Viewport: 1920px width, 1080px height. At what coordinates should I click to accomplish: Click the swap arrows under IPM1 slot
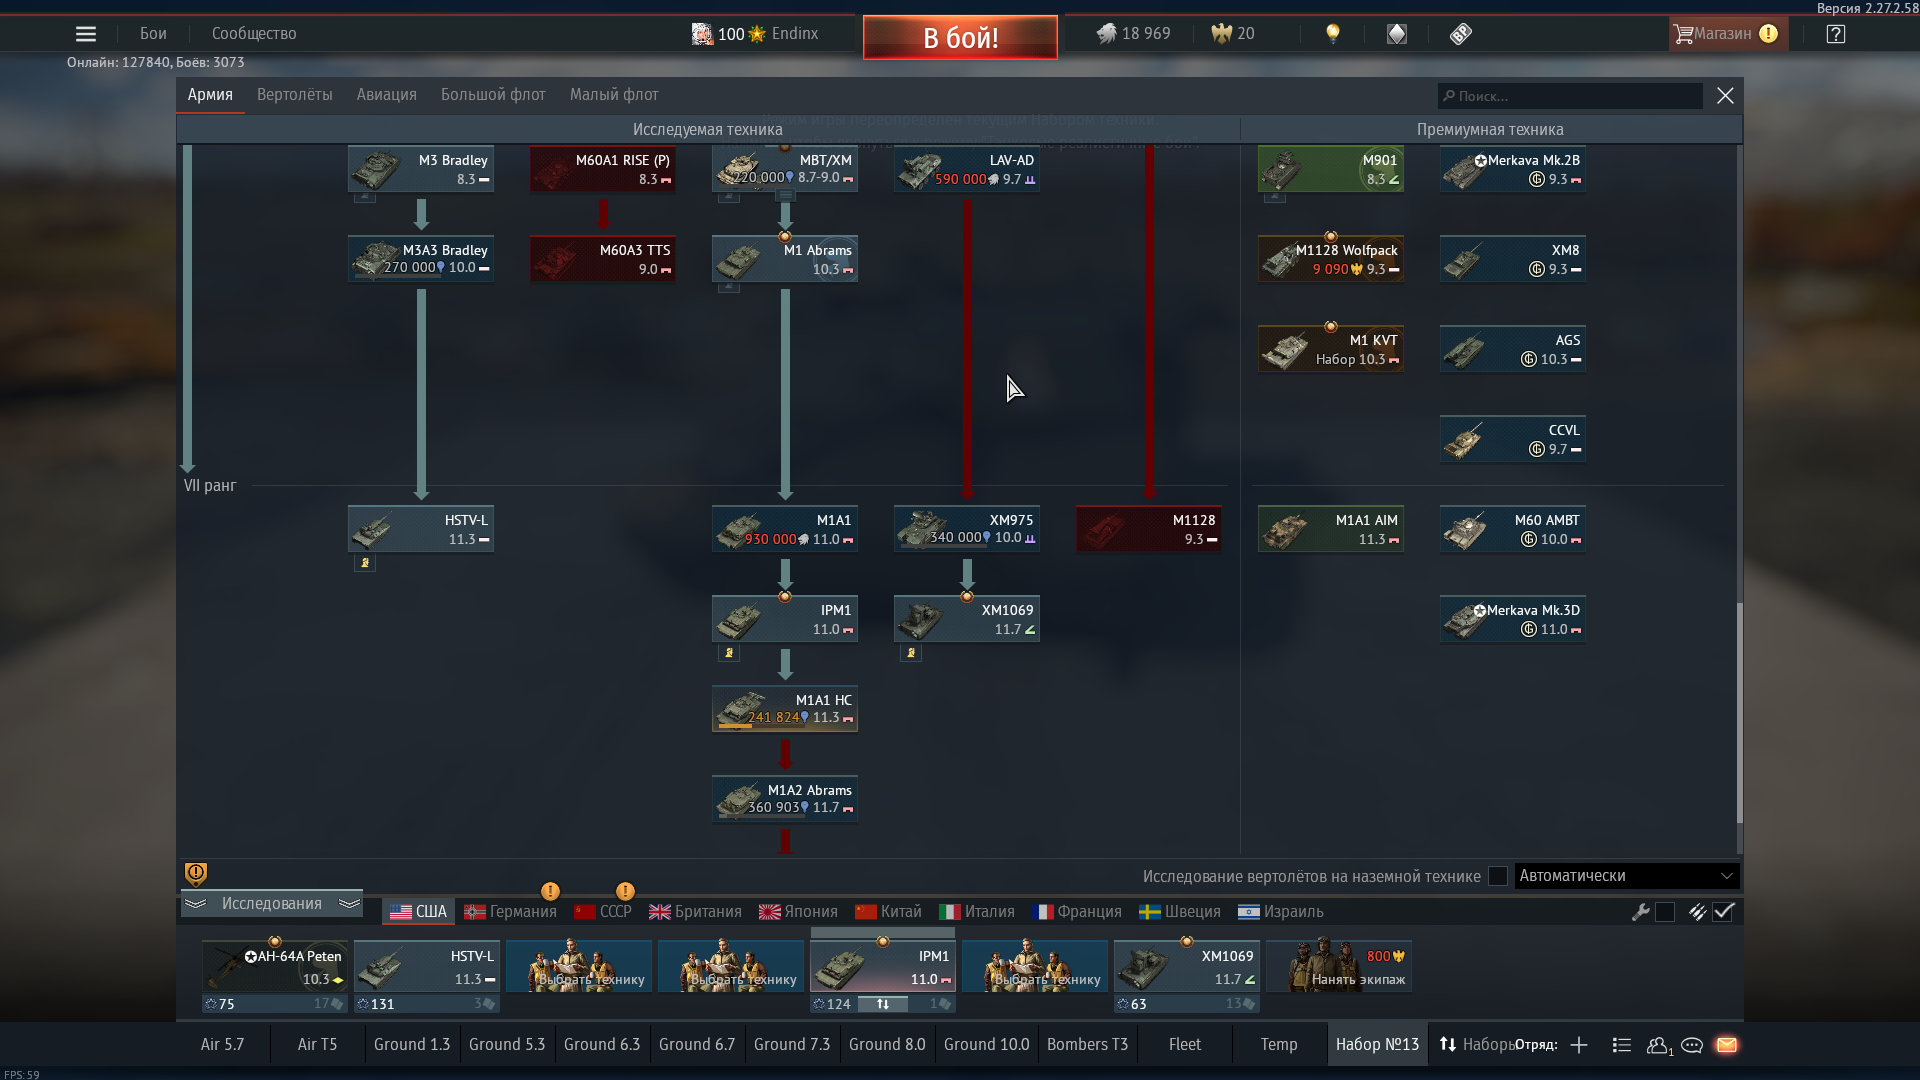click(x=883, y=1004)
